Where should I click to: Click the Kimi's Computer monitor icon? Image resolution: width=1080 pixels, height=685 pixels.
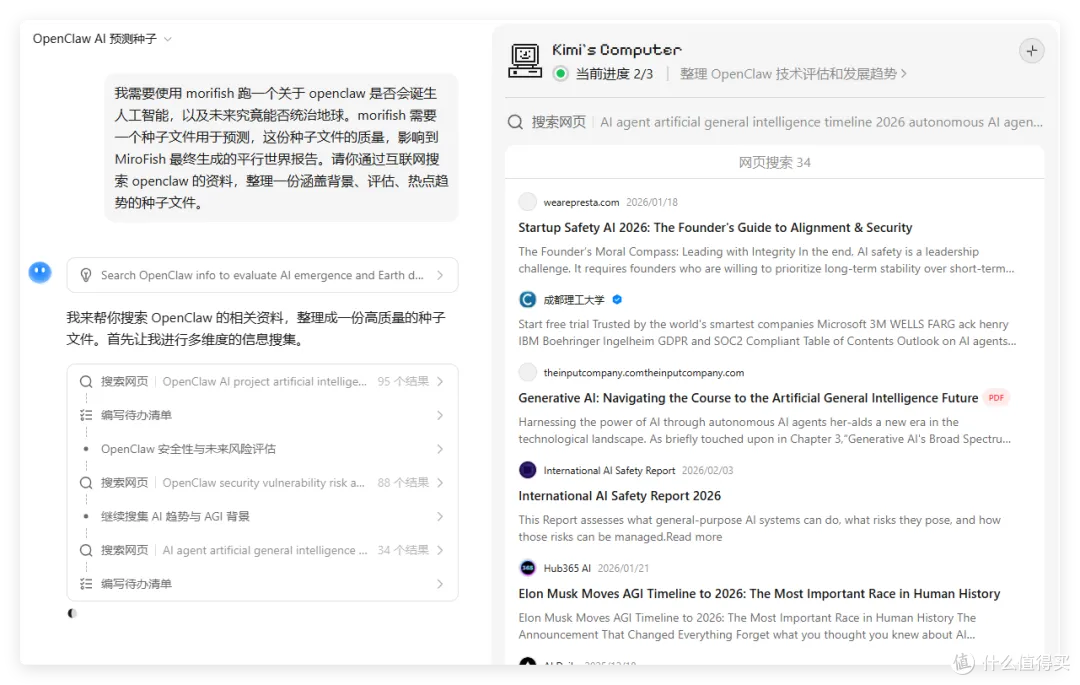tap(525, 61)
